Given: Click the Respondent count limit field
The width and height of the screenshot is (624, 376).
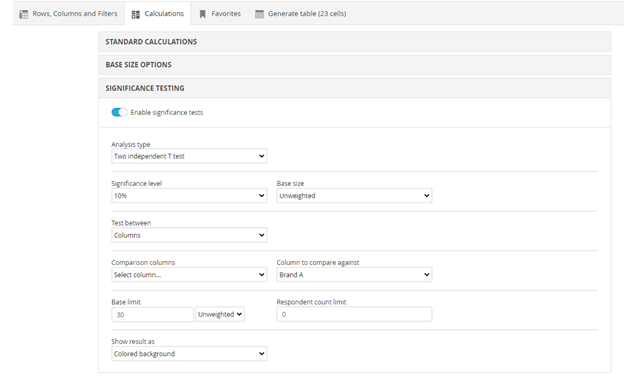Looking at the screenshot, I should (354, 314).
